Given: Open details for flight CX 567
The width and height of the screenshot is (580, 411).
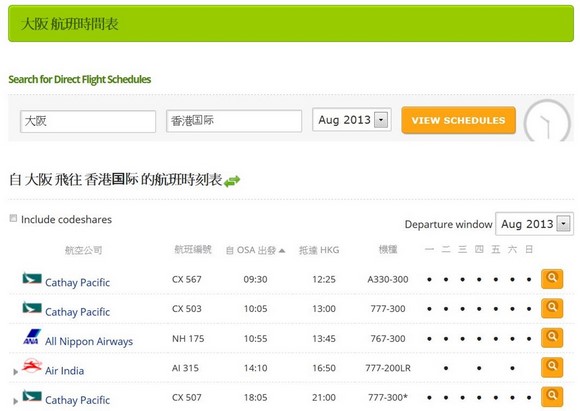Looking at the screenshot, I should [x=552, y=279].
